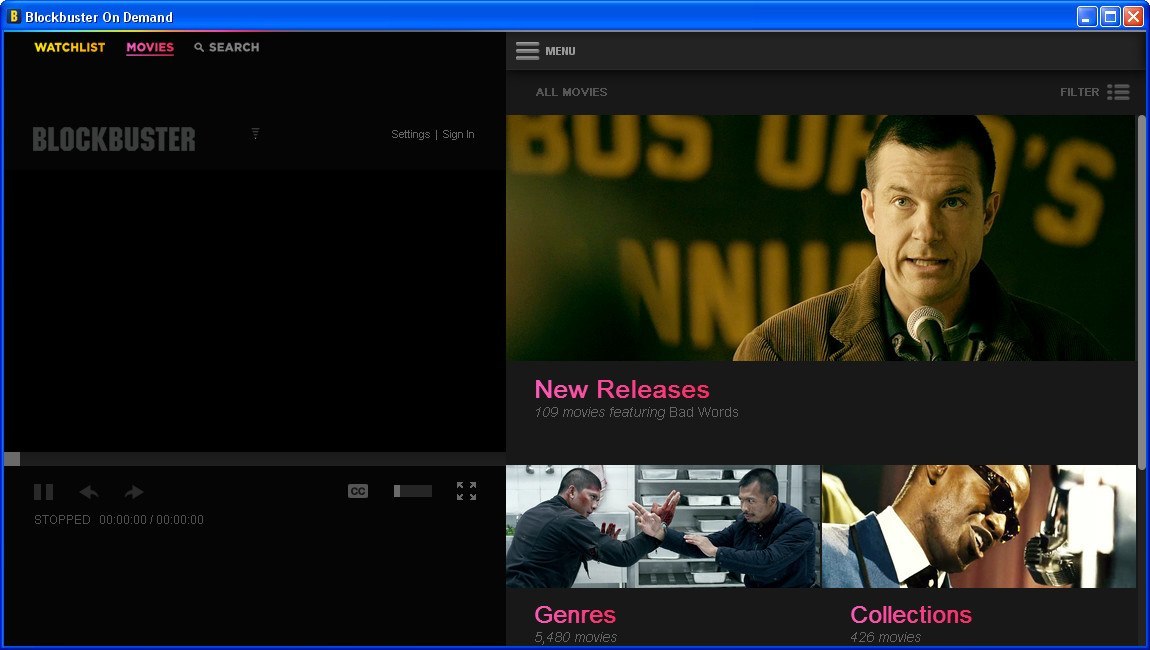Enter fullscreen with the expand icon

tap(466, 491)
